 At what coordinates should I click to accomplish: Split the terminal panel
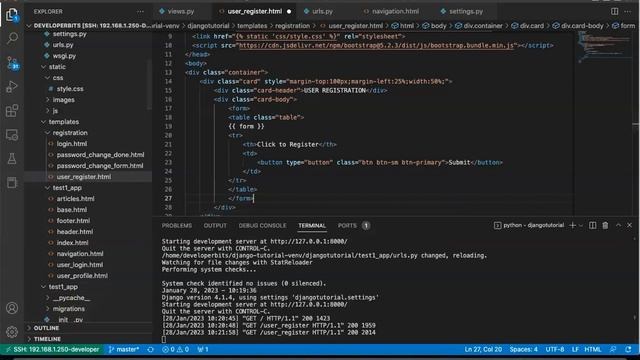pos(593,225)
